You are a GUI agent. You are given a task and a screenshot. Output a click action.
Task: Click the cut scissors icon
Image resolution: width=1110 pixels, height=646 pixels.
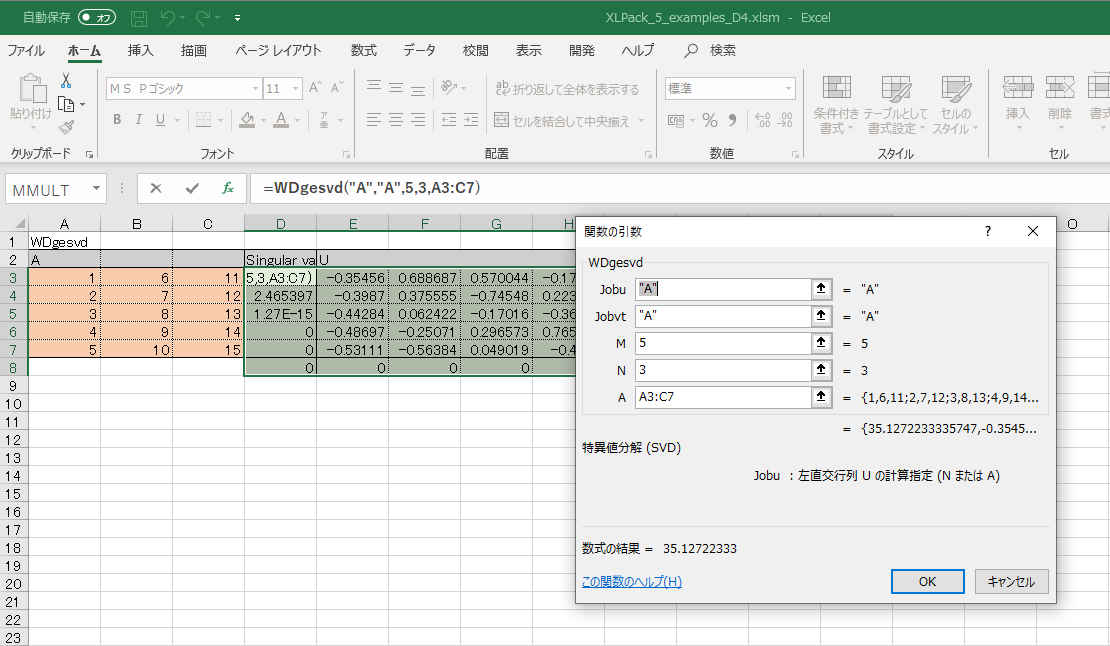click(x=66, y=81)
